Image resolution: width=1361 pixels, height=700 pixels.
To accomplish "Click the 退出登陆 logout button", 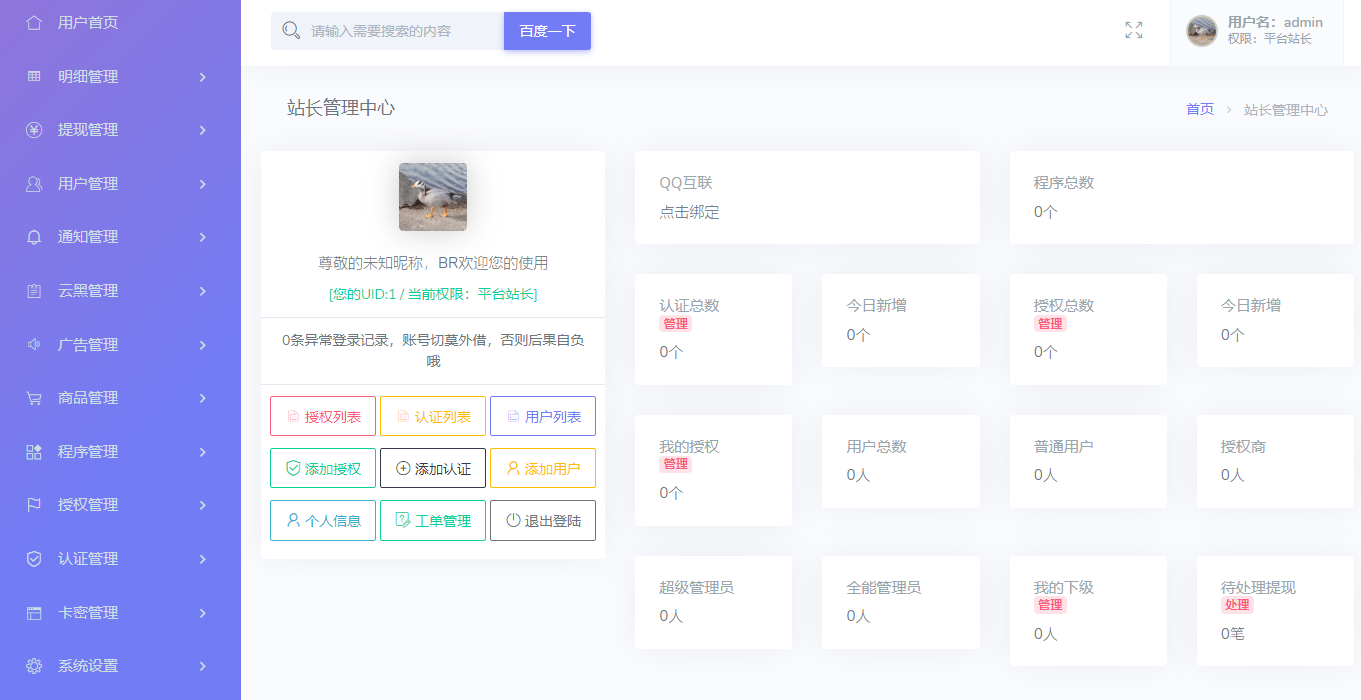I will coord(542,520).
